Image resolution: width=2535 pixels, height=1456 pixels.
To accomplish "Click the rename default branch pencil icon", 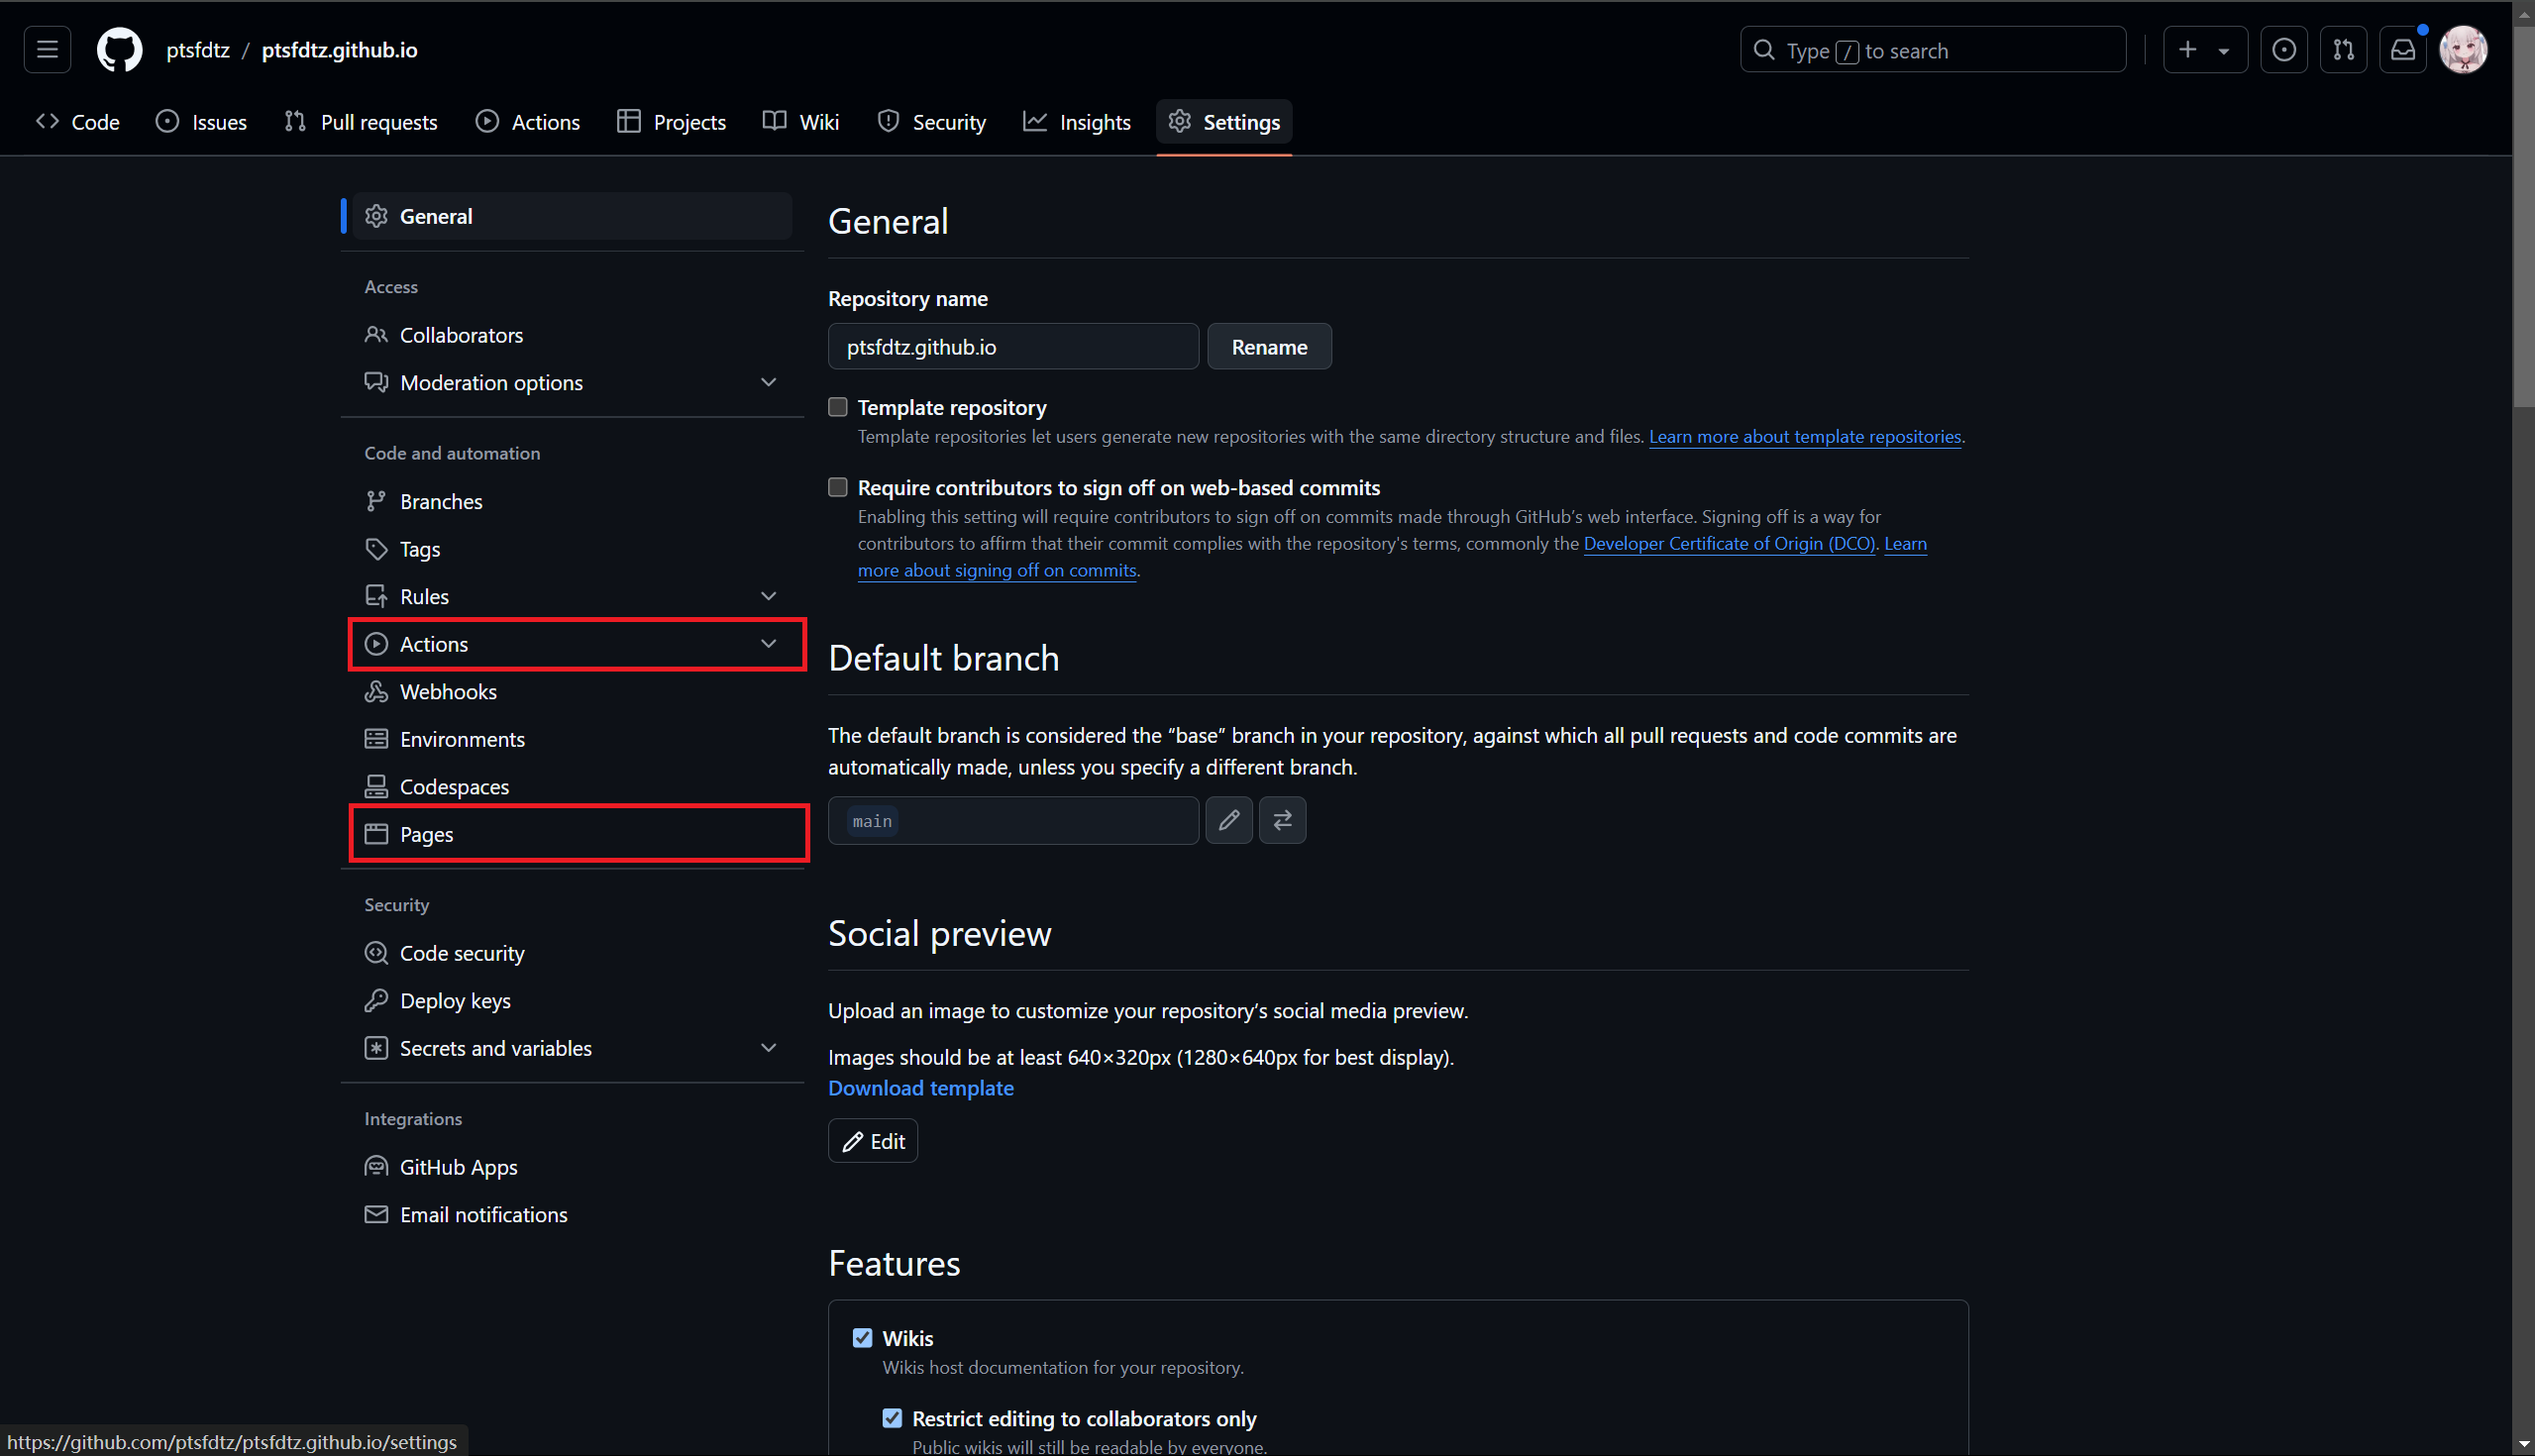I will [1229, 821].
